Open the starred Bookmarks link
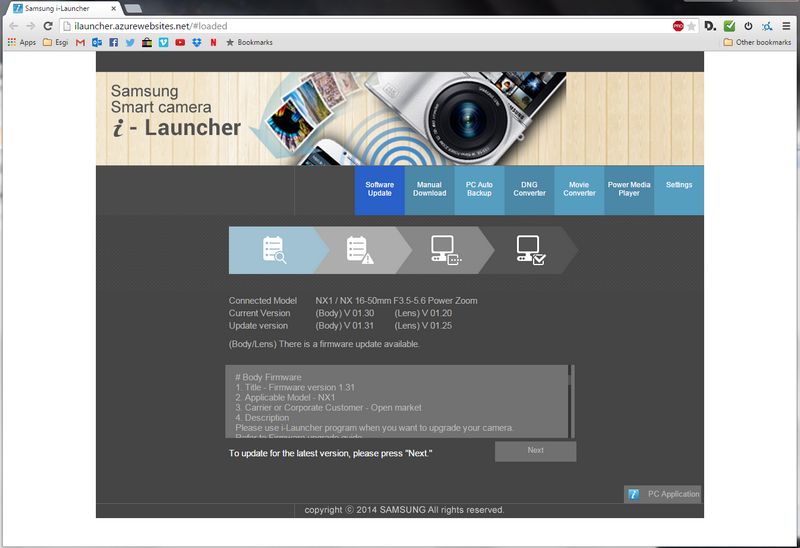800x548 pixels. [249, 42]
